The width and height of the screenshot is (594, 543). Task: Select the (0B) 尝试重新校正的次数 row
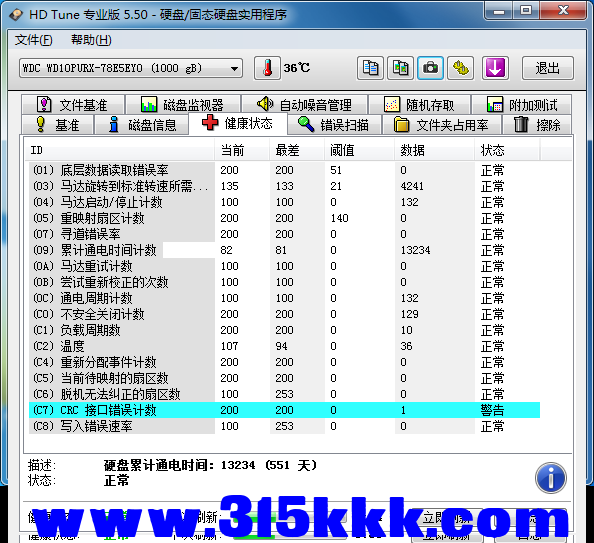coord(284,282)
